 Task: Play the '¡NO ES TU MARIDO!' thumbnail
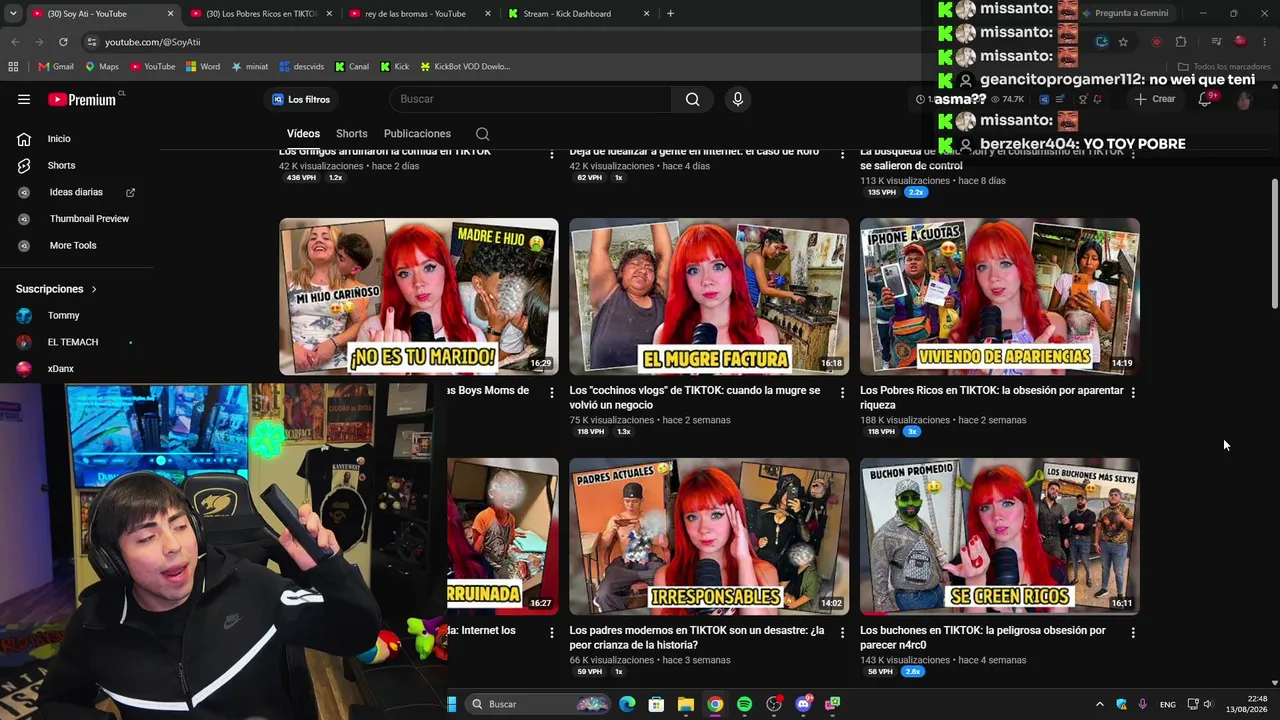419,296
